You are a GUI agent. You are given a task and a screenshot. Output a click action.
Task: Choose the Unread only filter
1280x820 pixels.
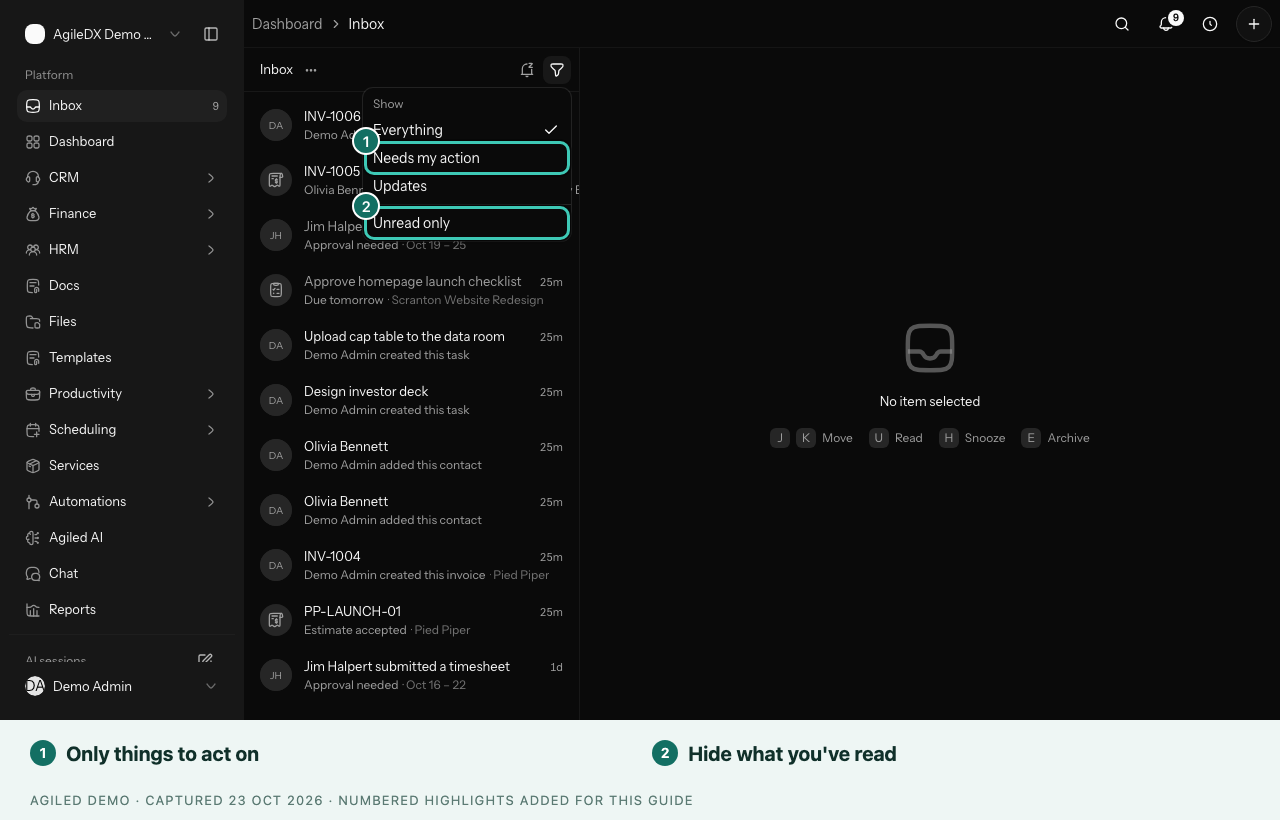[467, 223]
